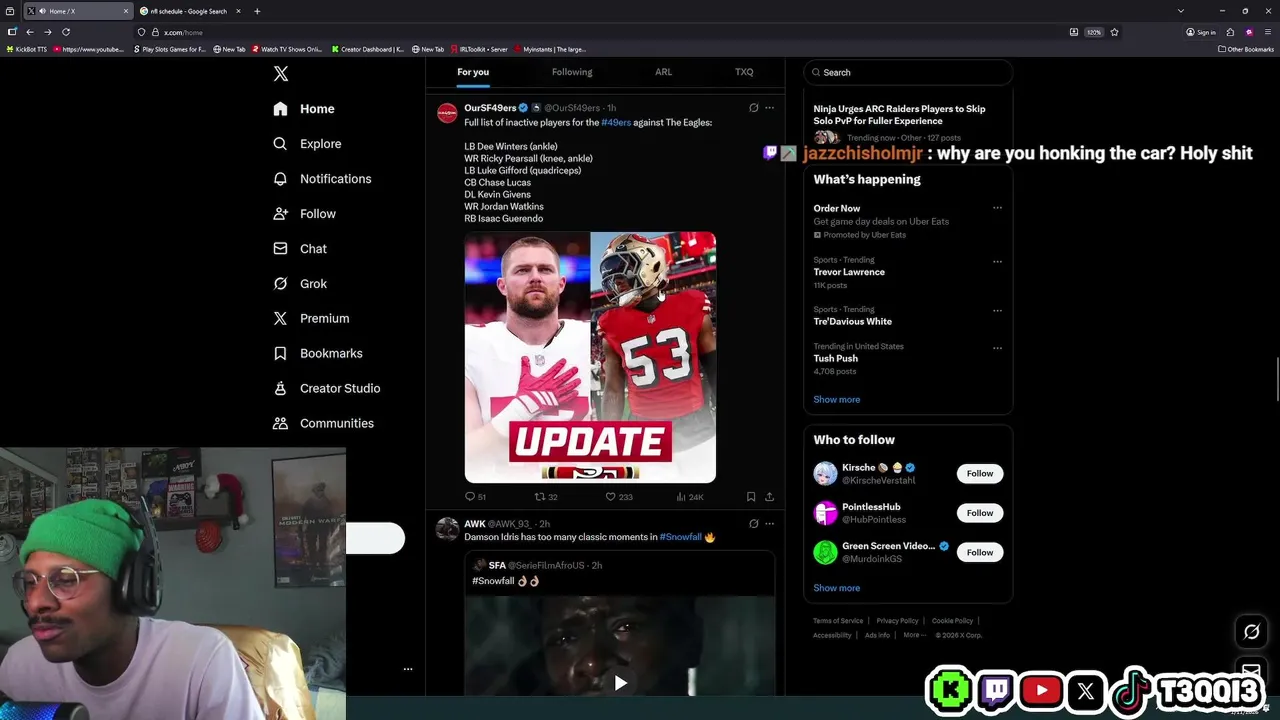Image resolution: width=1280 pixels, height=720 pixels.
Task: Open KickBot TTS bookmark
Action: pyautogui.click(x=27, y=49)
